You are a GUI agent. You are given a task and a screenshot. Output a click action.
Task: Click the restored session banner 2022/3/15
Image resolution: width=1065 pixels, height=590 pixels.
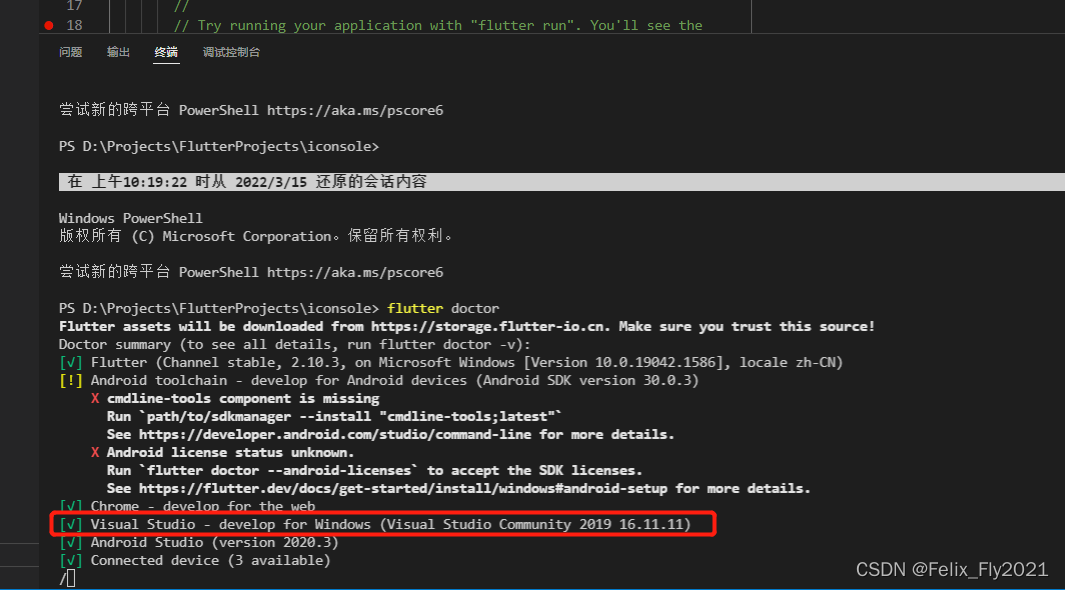click(x=561, y=182)
